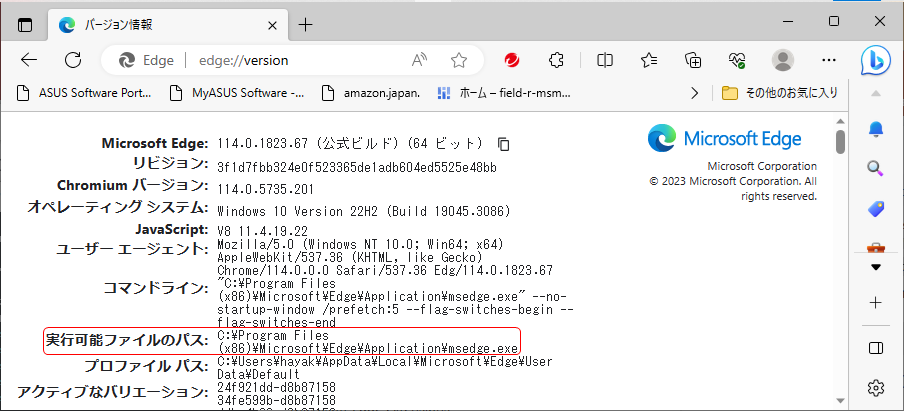Open the Bing Copilot sidebar button

click(876, 60)
